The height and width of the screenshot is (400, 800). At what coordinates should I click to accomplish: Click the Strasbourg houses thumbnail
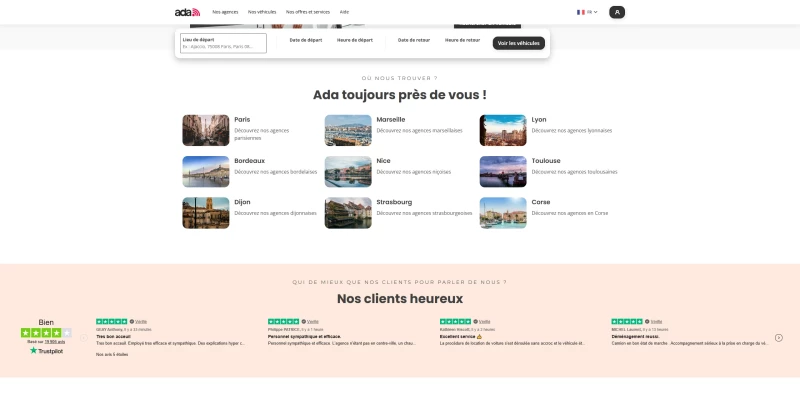(348, 213)
